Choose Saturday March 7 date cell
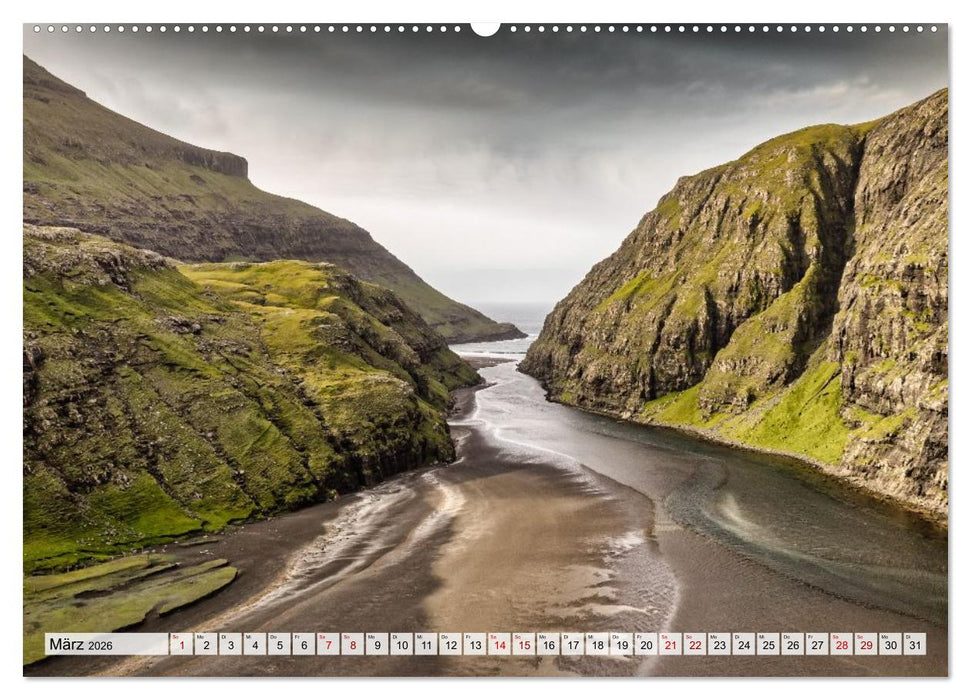 tap(328, 644)
